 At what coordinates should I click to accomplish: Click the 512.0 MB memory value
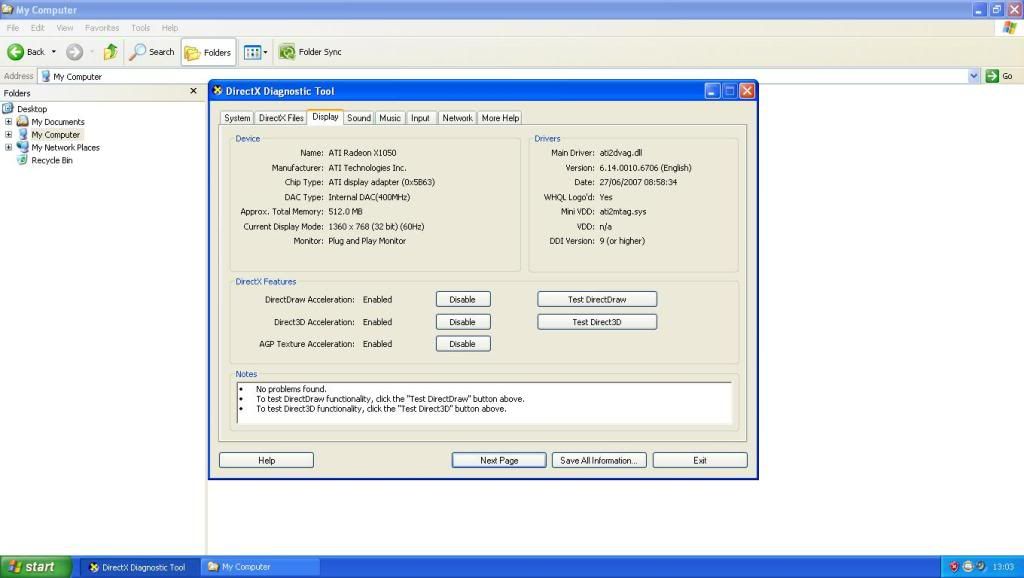(345, 212)
